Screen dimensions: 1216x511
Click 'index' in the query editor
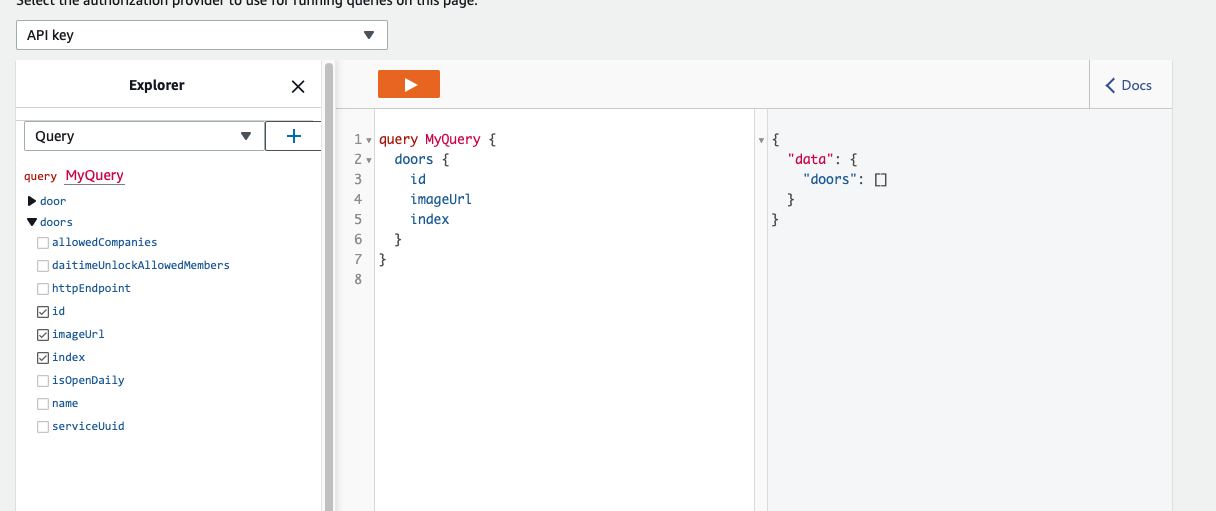click(x=430, y=219)
